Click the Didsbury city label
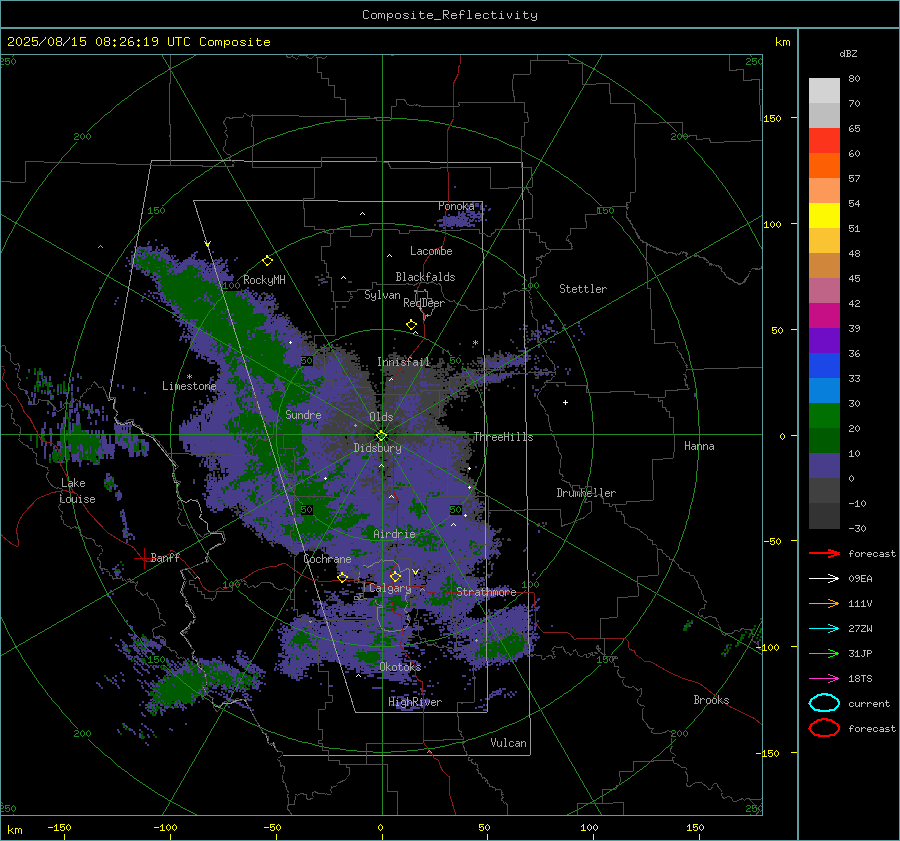900x841 pixels. [378, 448]
